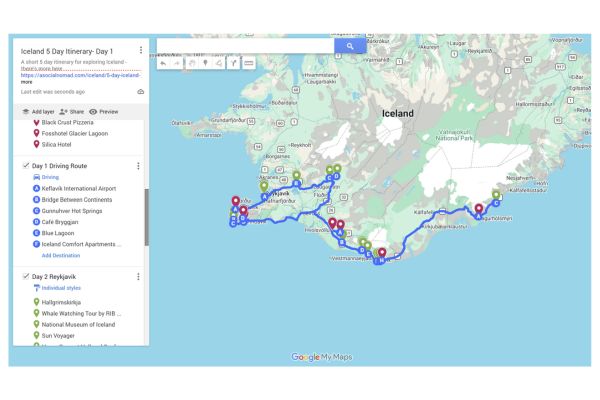Click the Stykkishólmur label on the map

coord(248,106)
